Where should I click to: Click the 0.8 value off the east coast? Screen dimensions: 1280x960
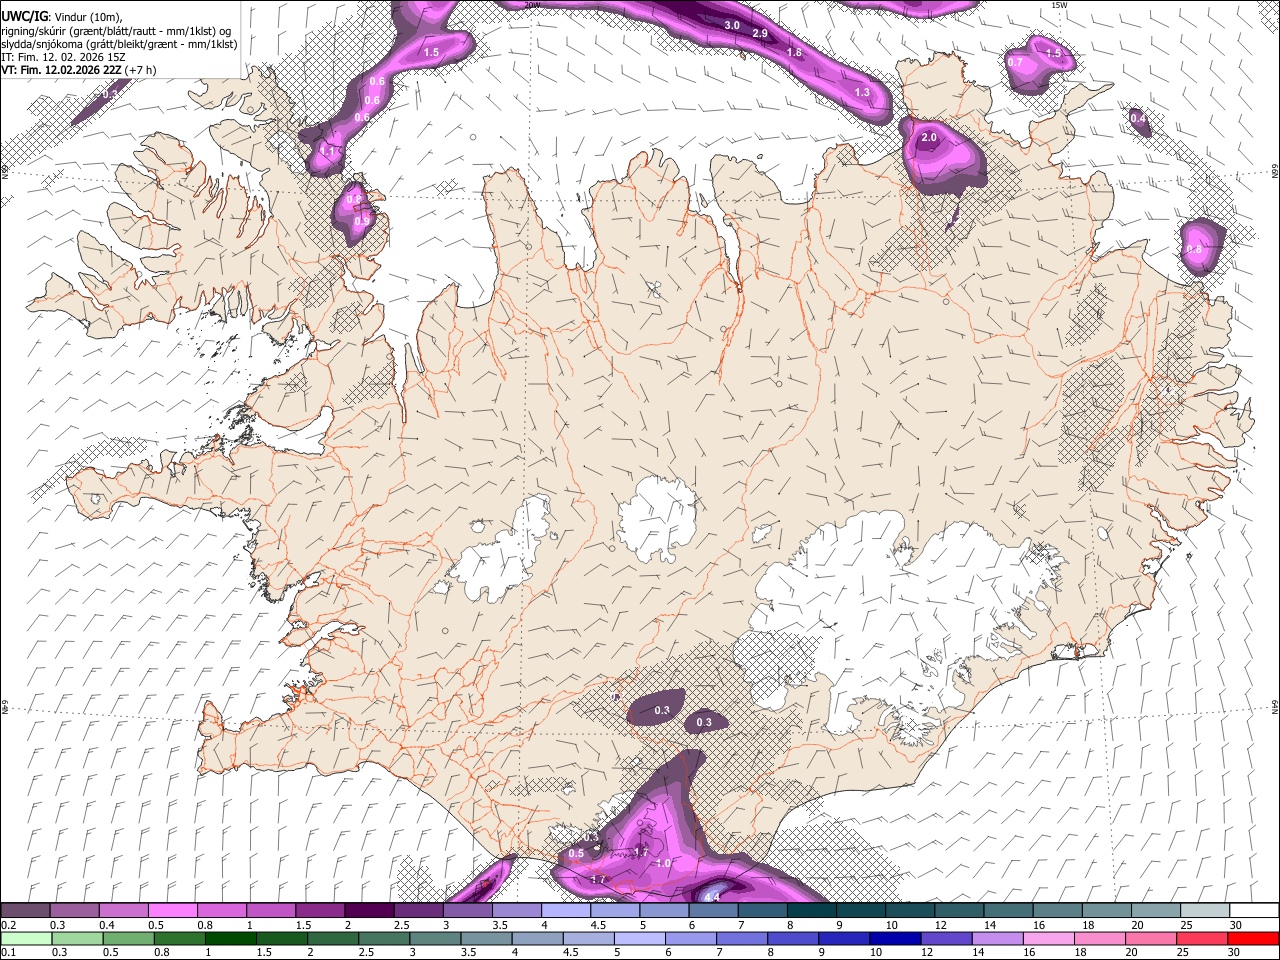click(x=1194, y=249)
